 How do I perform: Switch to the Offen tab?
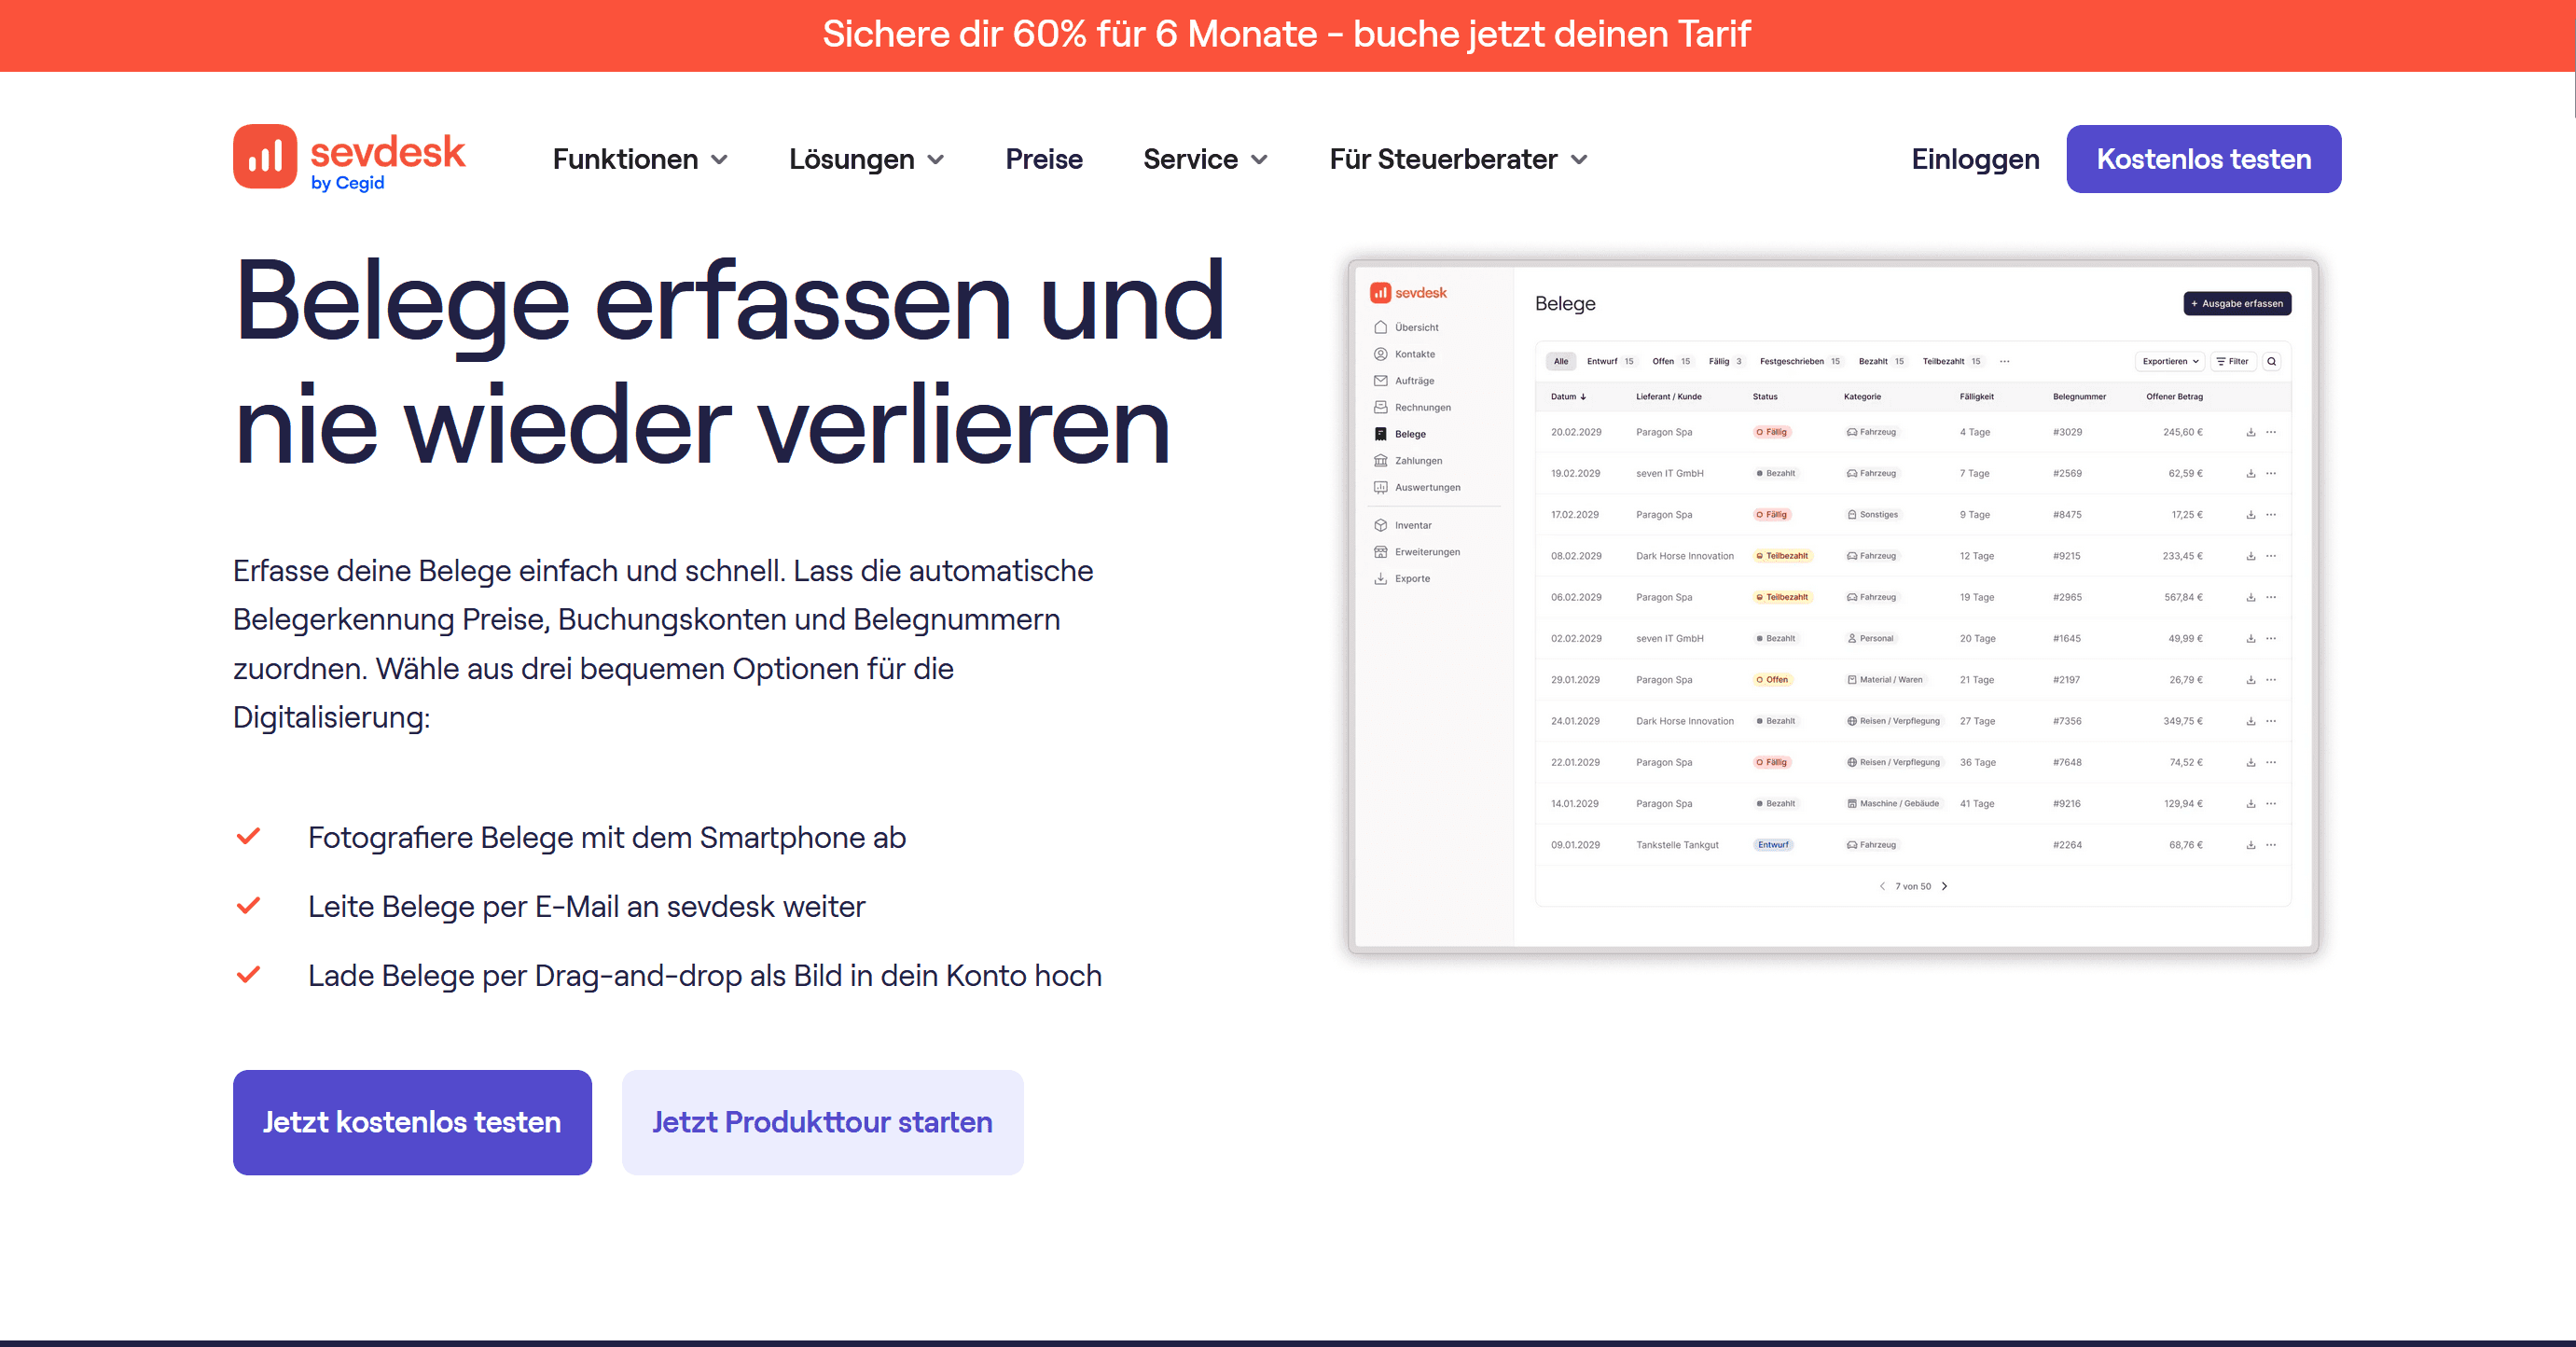[x=1671, y=361]
